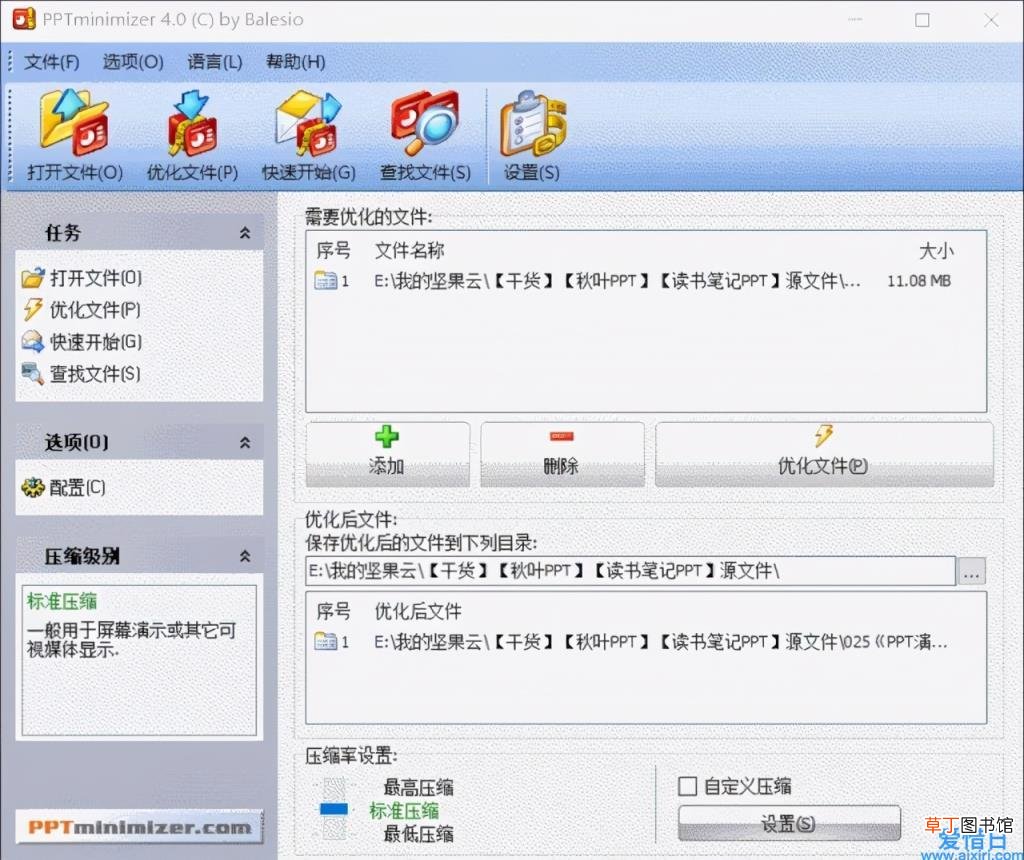The height and width of the screenshot is (860, 1024).
Task: Click the lightning icon beside 优化文件(P) in the task panel
Action: click(33, 310)
